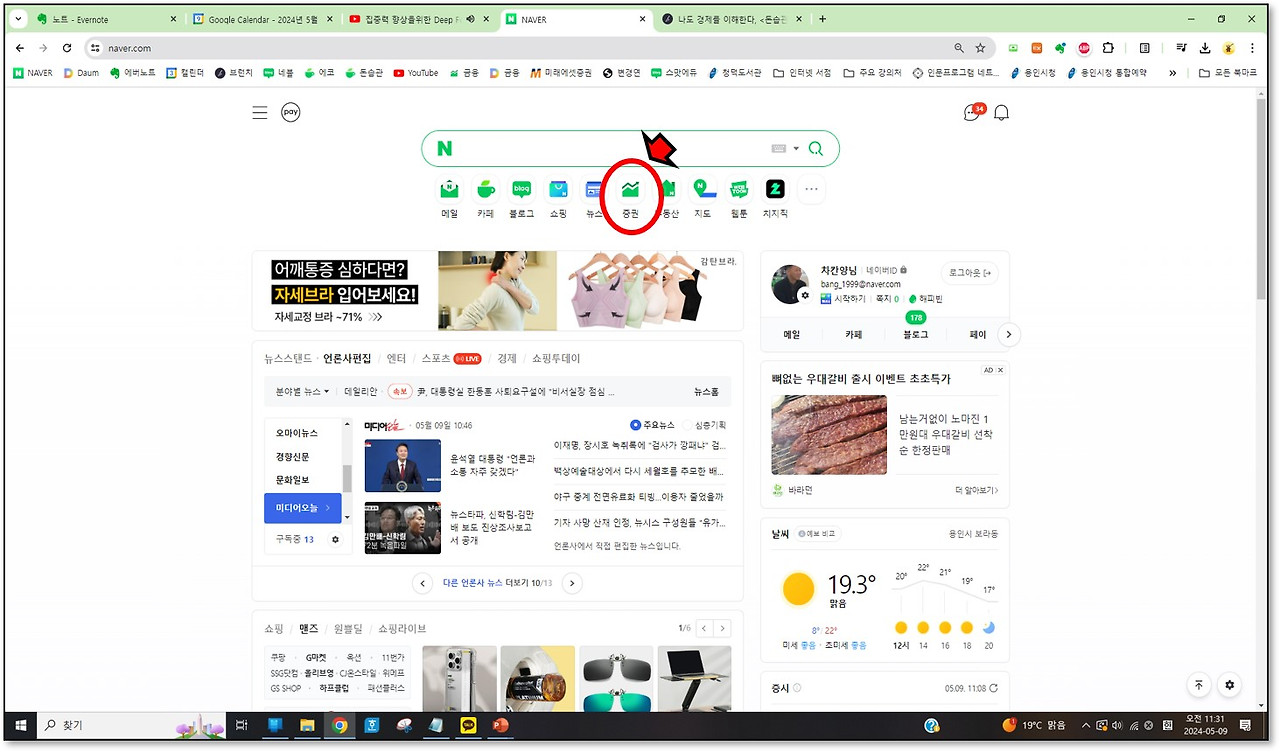Open the 미래에셋증권 bookmark
The width and height of the screenshot is (1280, 752).
[x=561, y=73]
